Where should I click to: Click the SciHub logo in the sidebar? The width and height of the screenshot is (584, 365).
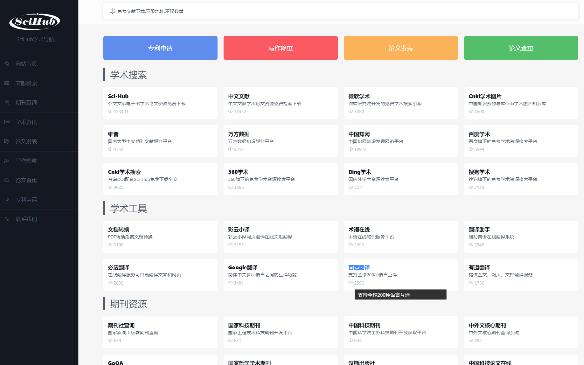[x=34, y=22]
